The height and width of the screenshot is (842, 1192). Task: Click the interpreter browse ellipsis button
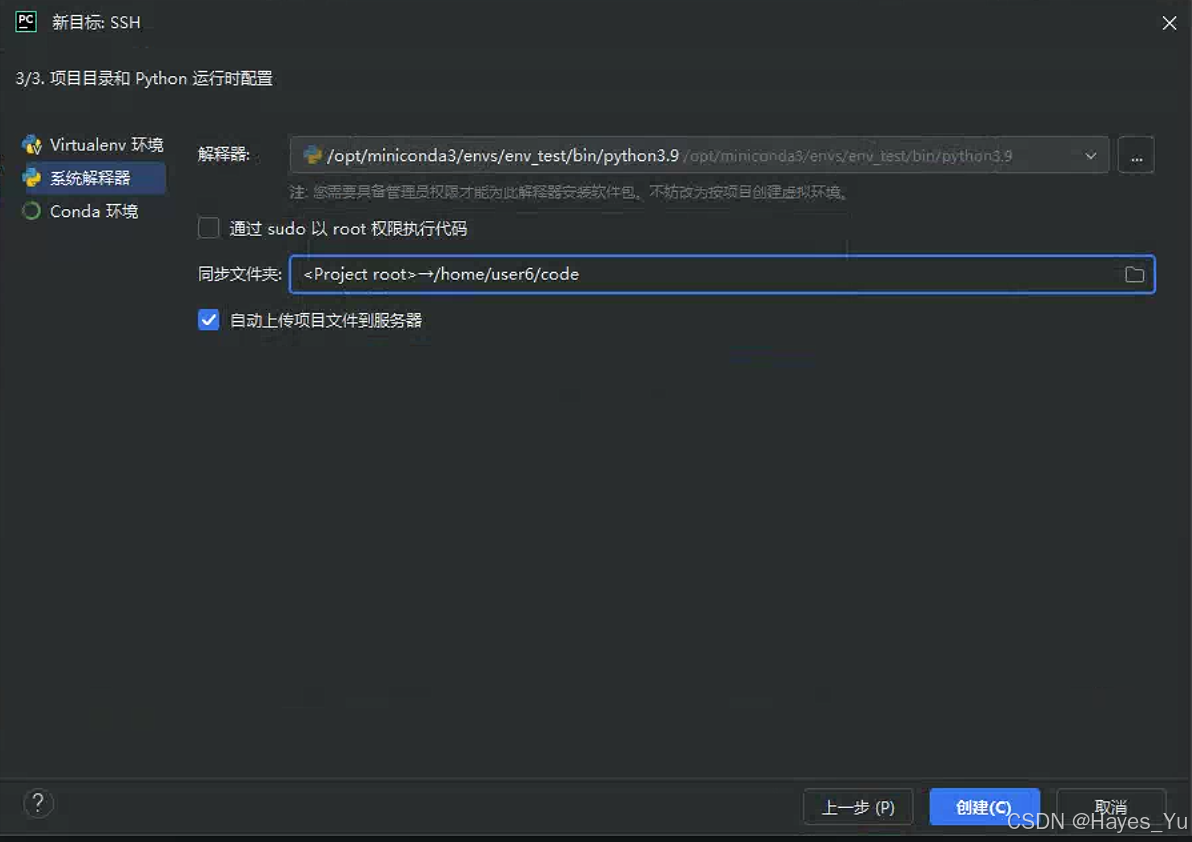1136,156
